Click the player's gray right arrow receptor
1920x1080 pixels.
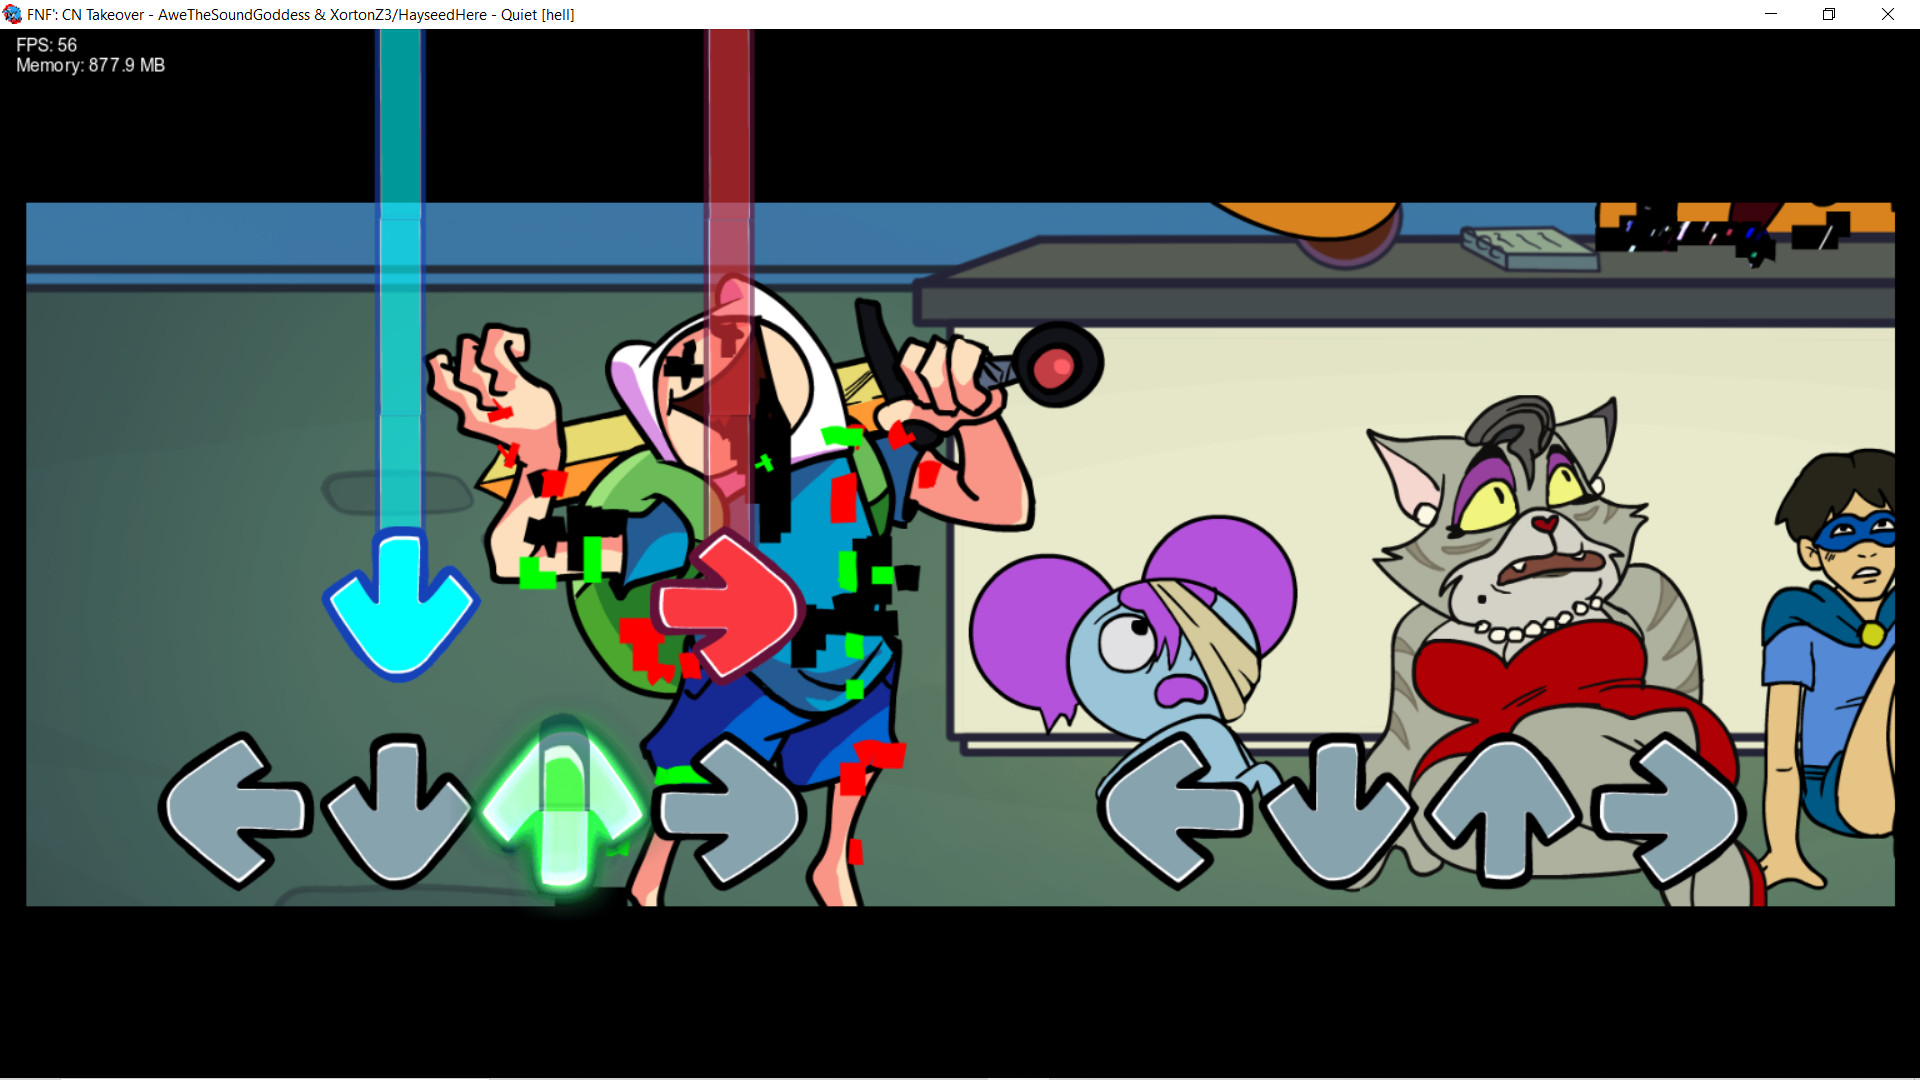pyautogui.click(x=1667, y=811)
